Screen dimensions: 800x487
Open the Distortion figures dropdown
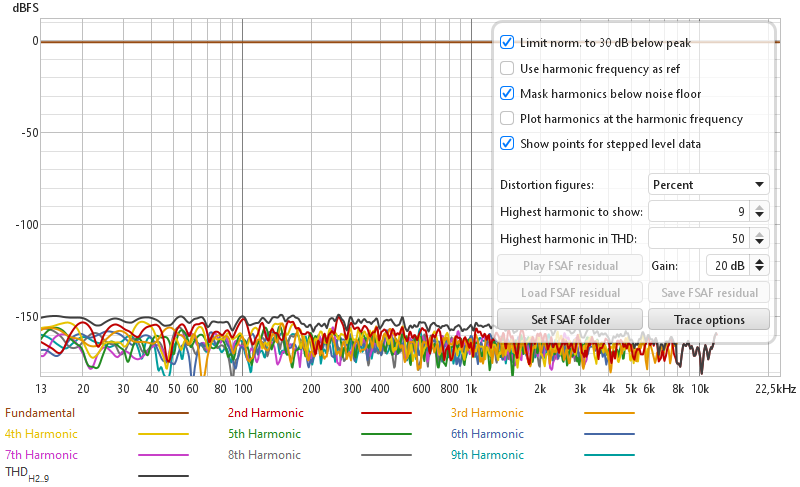(x=708, y=185)
